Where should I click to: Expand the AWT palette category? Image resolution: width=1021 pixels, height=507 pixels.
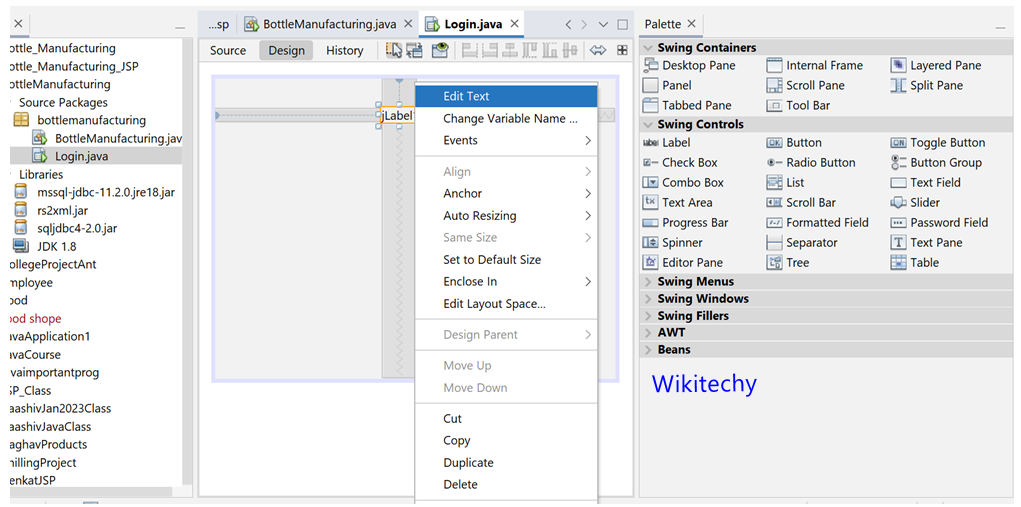648,333
